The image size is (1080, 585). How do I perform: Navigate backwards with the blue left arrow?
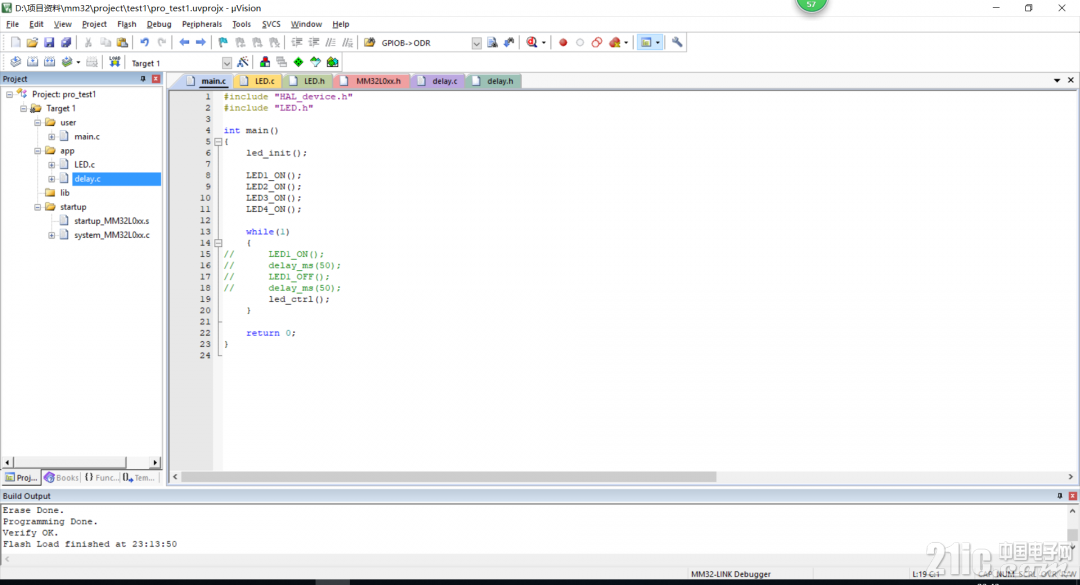tap(184, 43)
